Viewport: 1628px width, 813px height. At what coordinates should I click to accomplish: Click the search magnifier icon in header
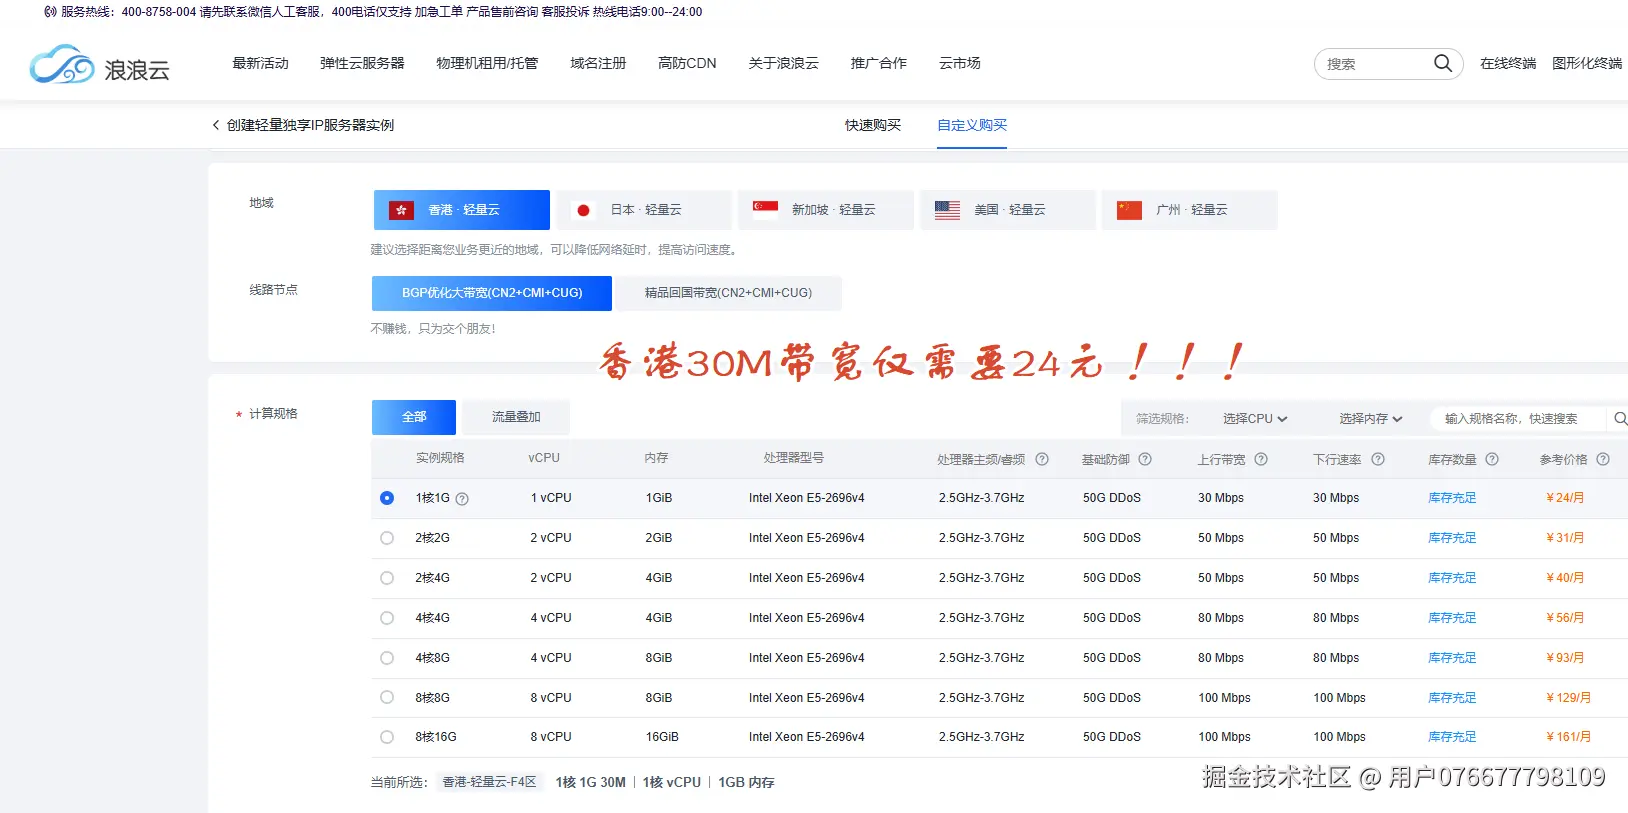[1443, 63]
